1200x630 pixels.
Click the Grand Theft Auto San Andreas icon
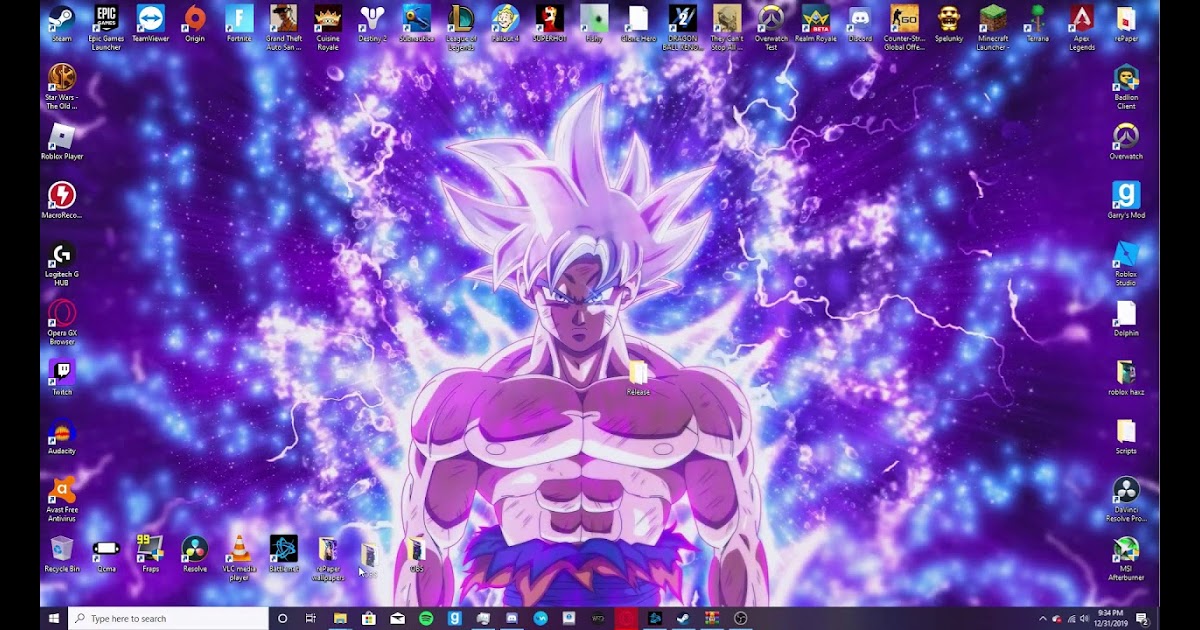click(x=284, y=27)
